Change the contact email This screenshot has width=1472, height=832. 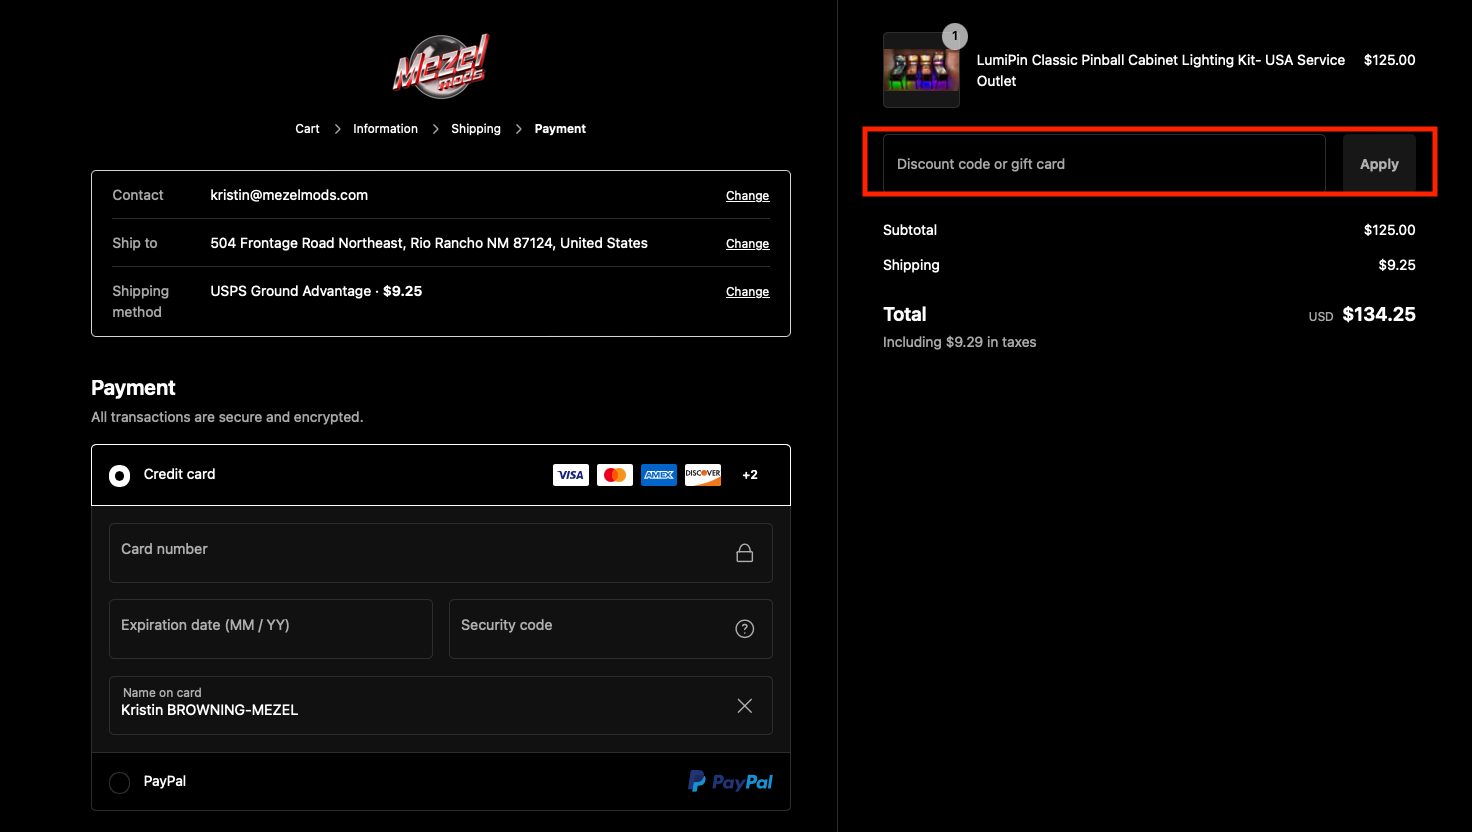coord(747,196)
